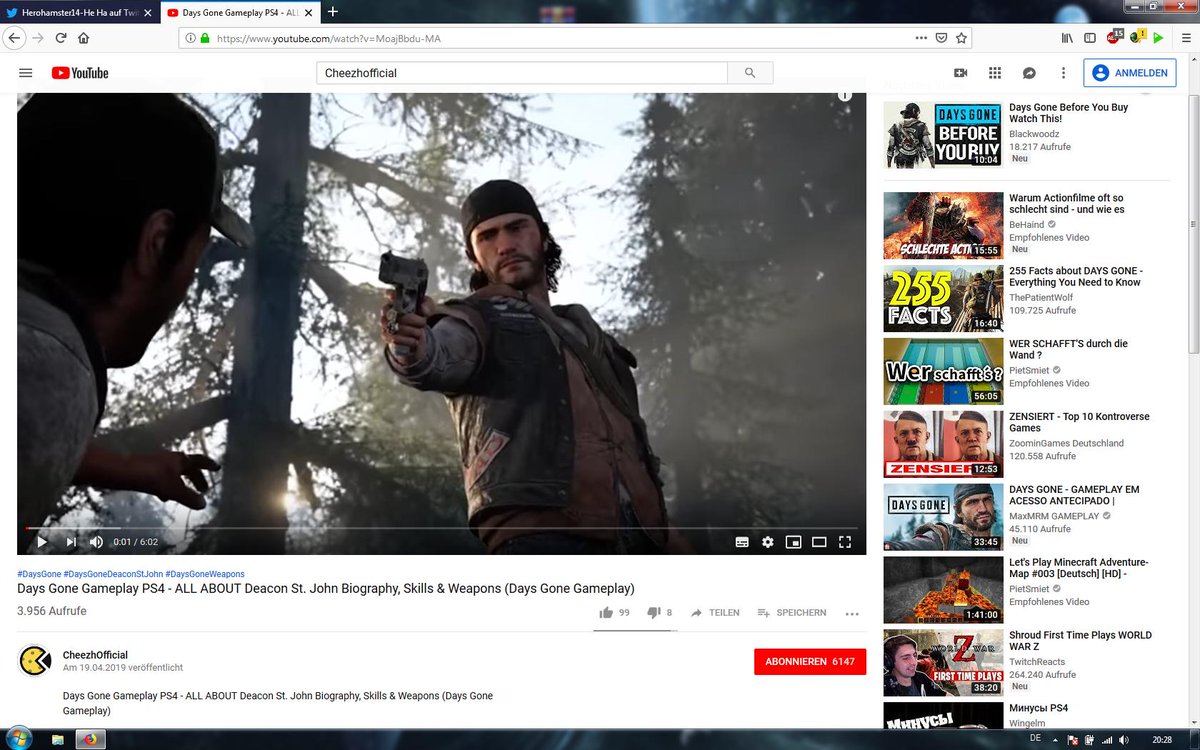The width and height of the screenshot is (1200, 750).
Task: Click the search magnifier button
Action: click(x=750, y=73)
